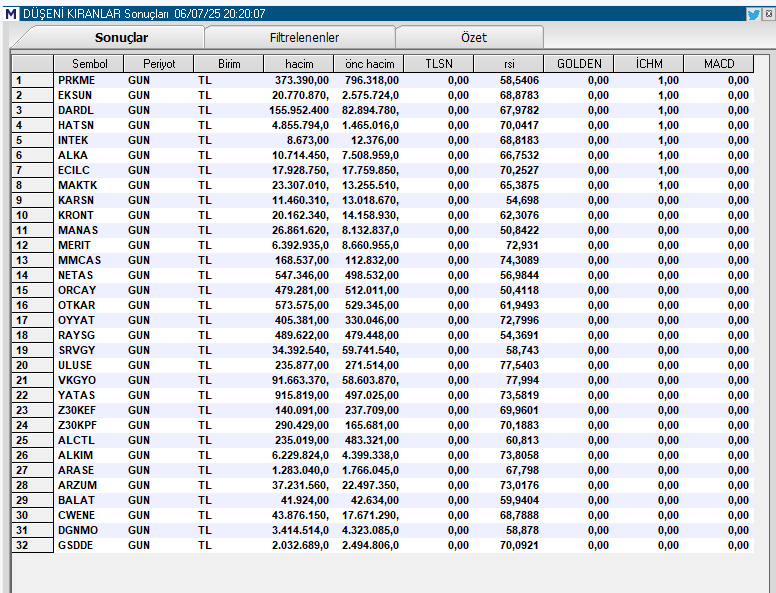
Task: Open the Özet tab
Action: pyautogui.click(x=474, y=38)
